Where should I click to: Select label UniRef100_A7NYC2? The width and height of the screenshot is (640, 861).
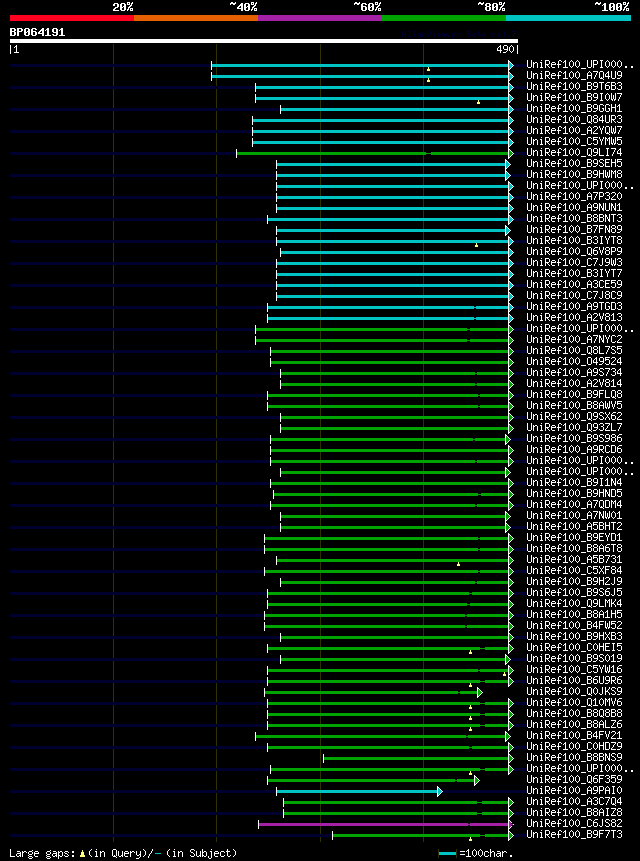(574, 339)
